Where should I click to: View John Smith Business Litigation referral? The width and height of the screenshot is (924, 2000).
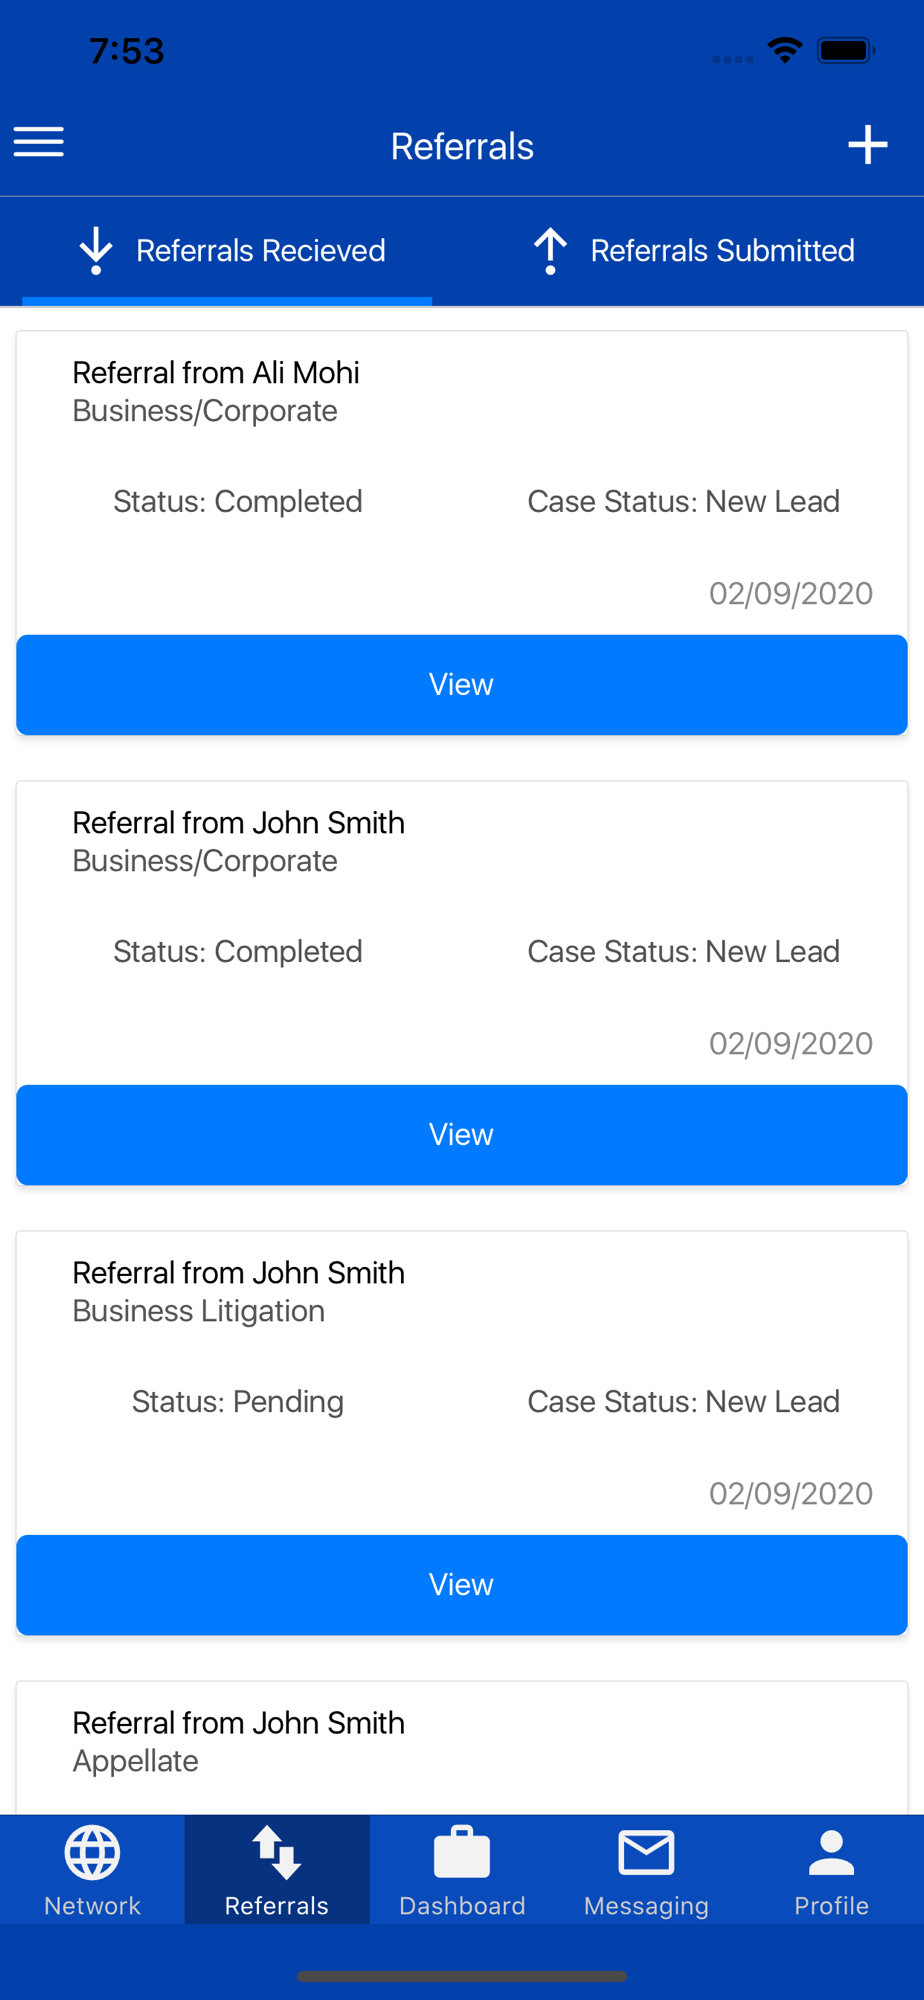pos(462,1585)
